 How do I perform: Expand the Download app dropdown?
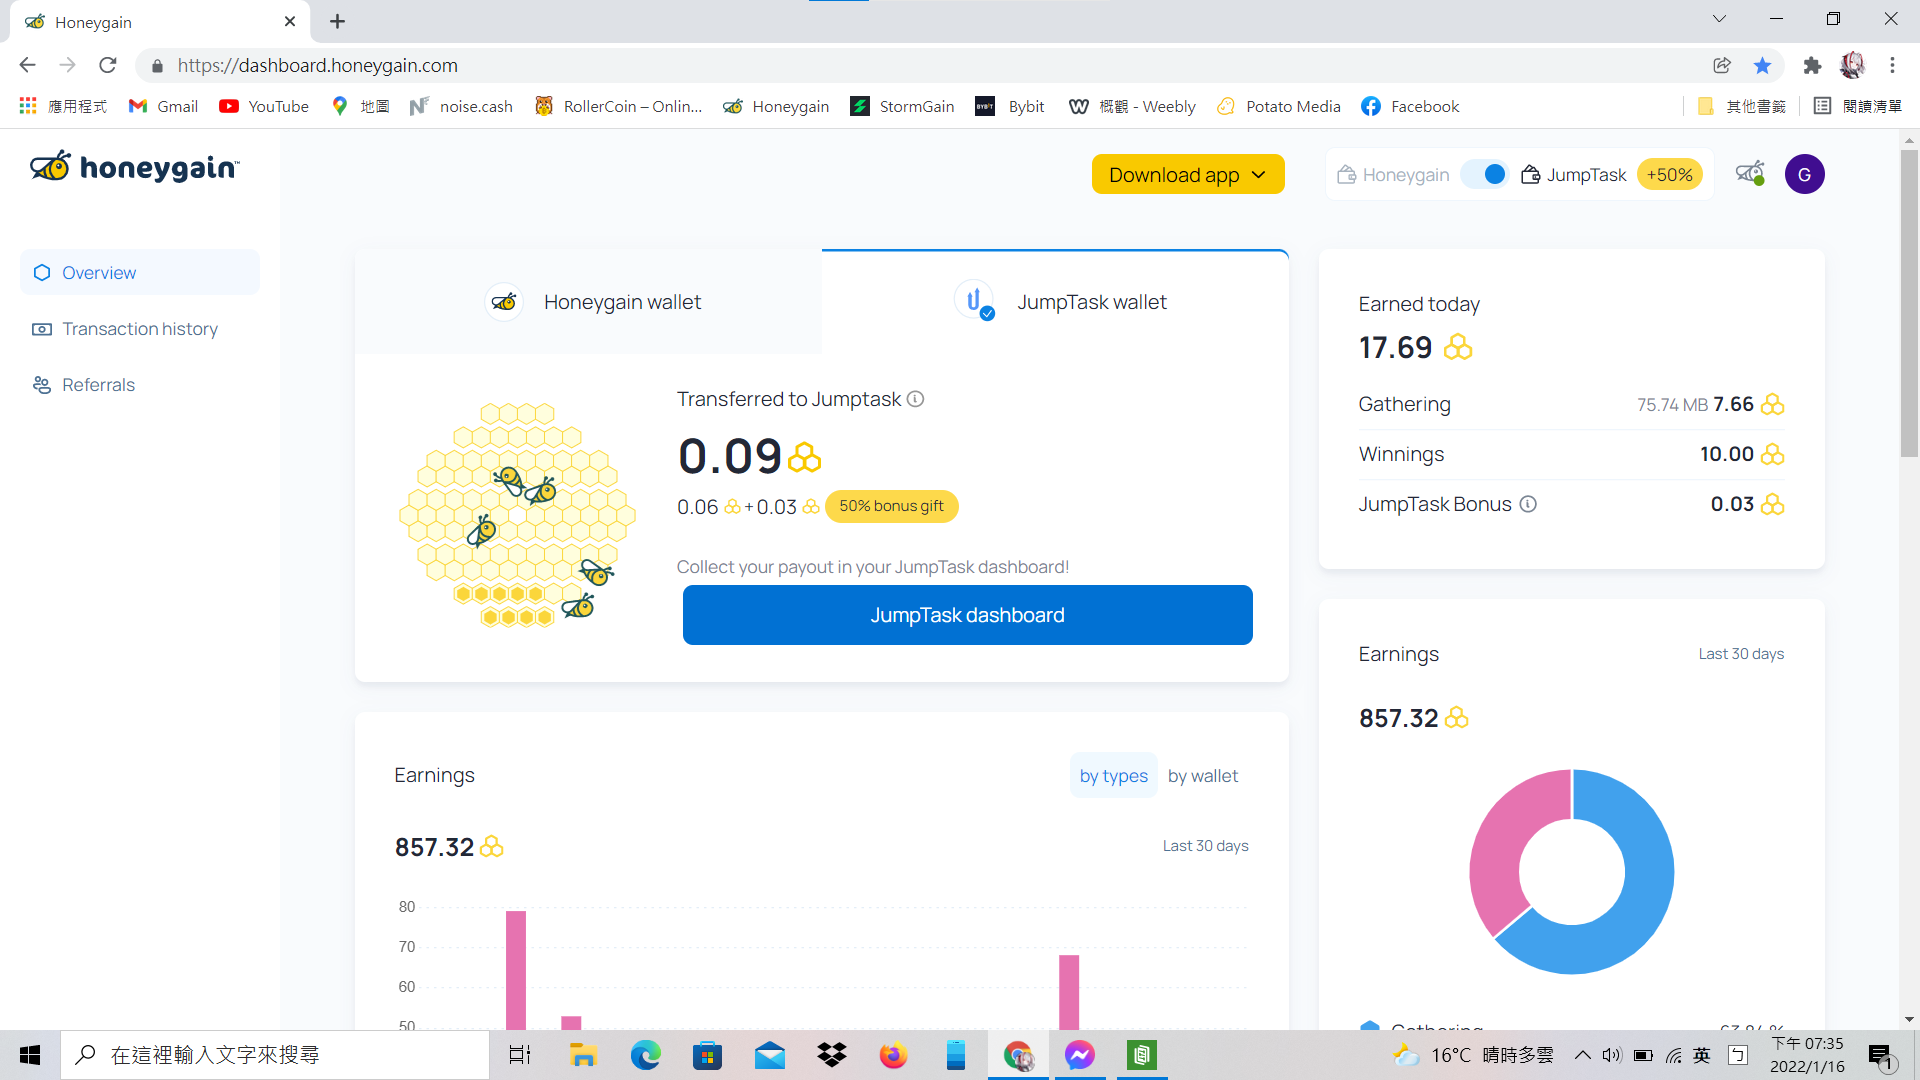(x=1188, y=175)
